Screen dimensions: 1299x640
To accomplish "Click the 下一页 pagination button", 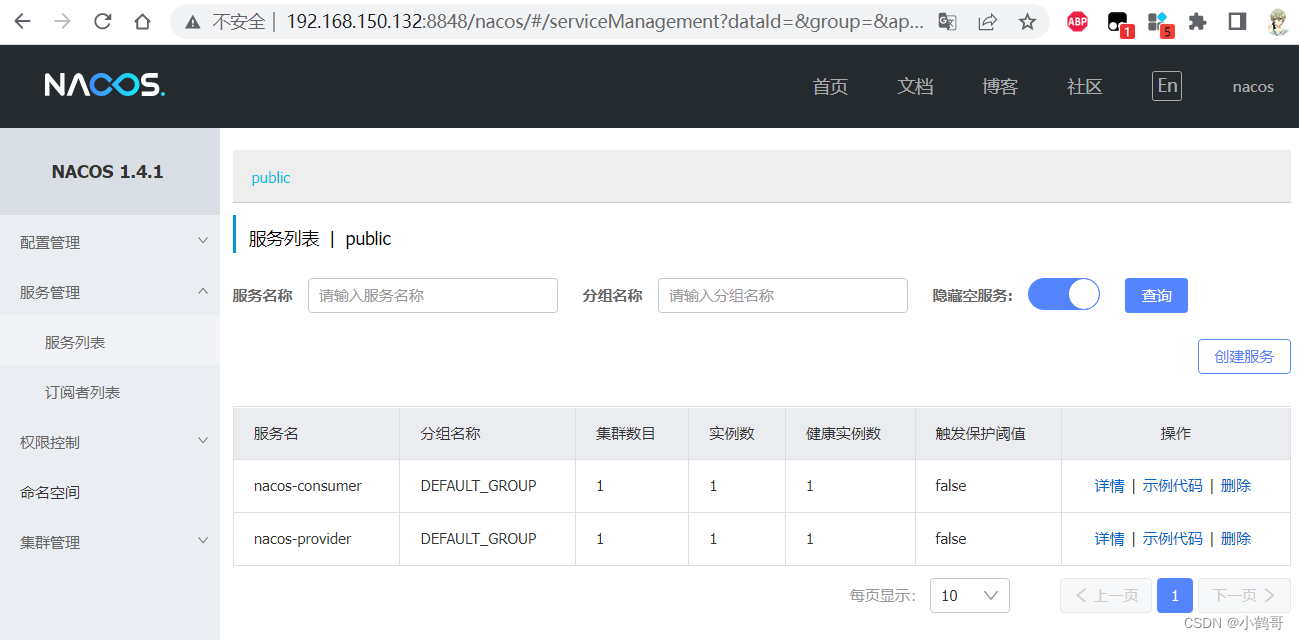I will click(1244, 595).
